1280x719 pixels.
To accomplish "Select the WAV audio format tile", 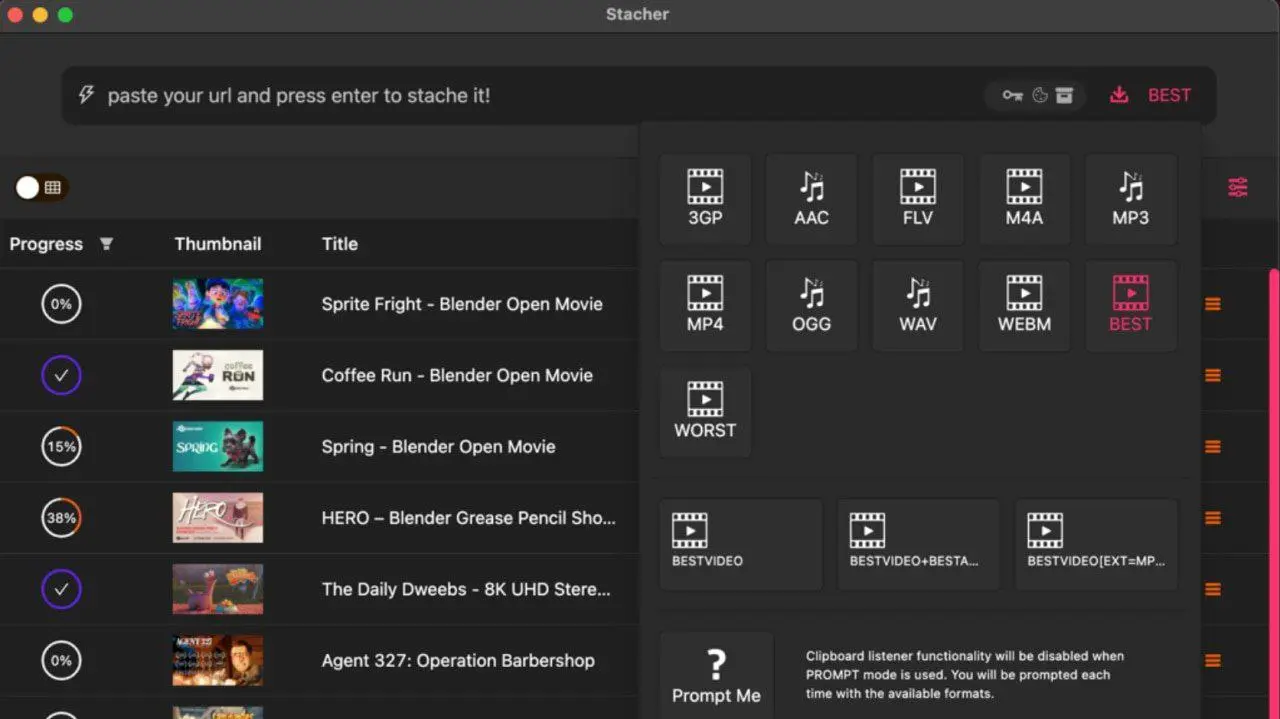I will [x=918, y=306].
